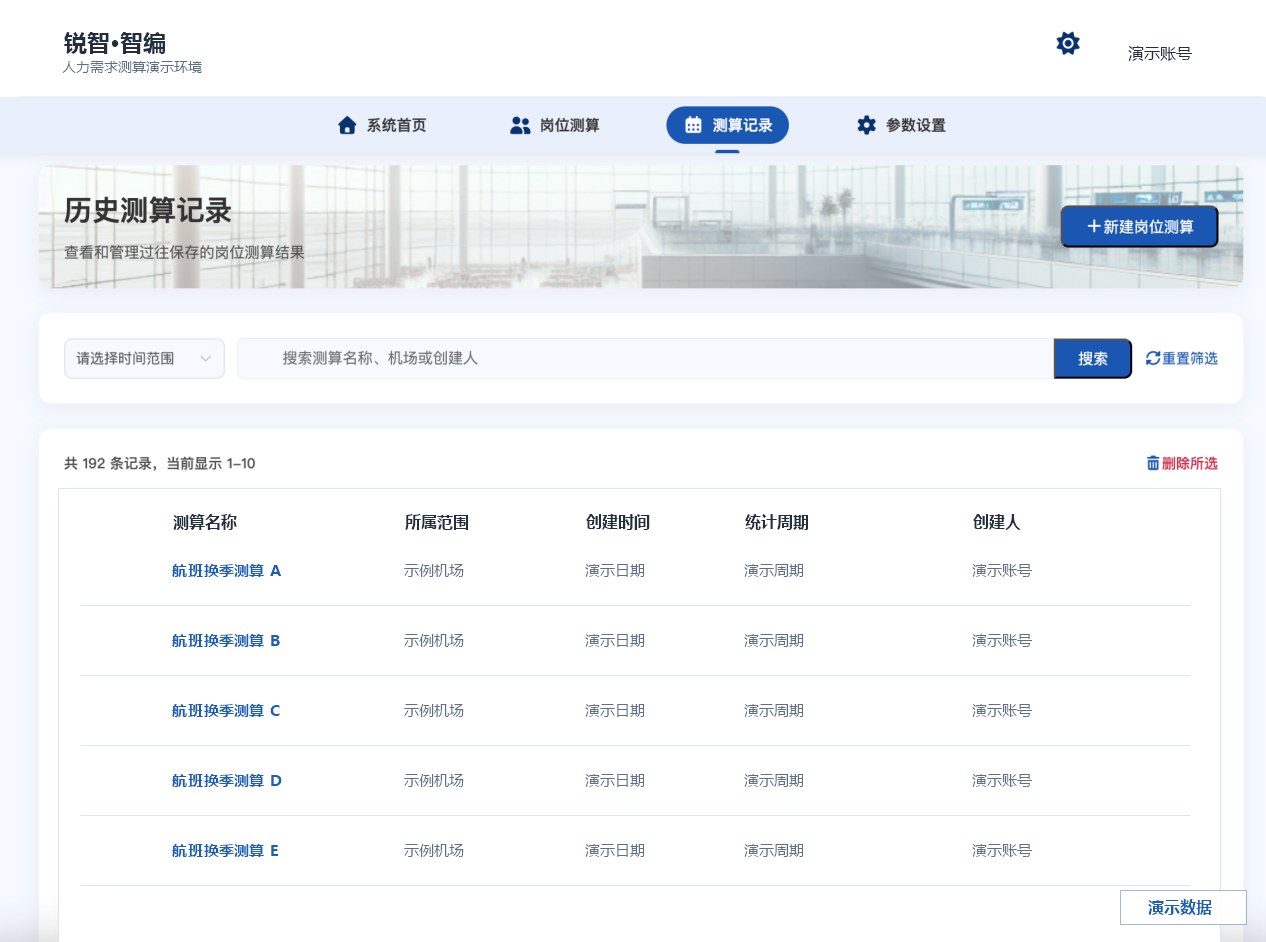The image size is (1266, 942).
Task: Click the 新建岗位测算 button
Action: (1139, 227)
